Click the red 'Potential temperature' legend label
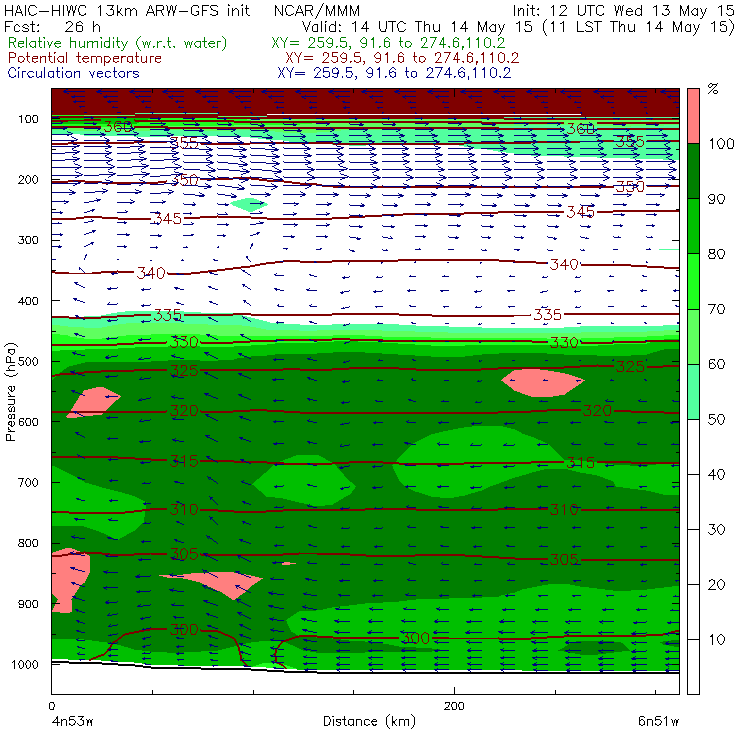This screenshot has height=740, width=740. coord(85,58)
